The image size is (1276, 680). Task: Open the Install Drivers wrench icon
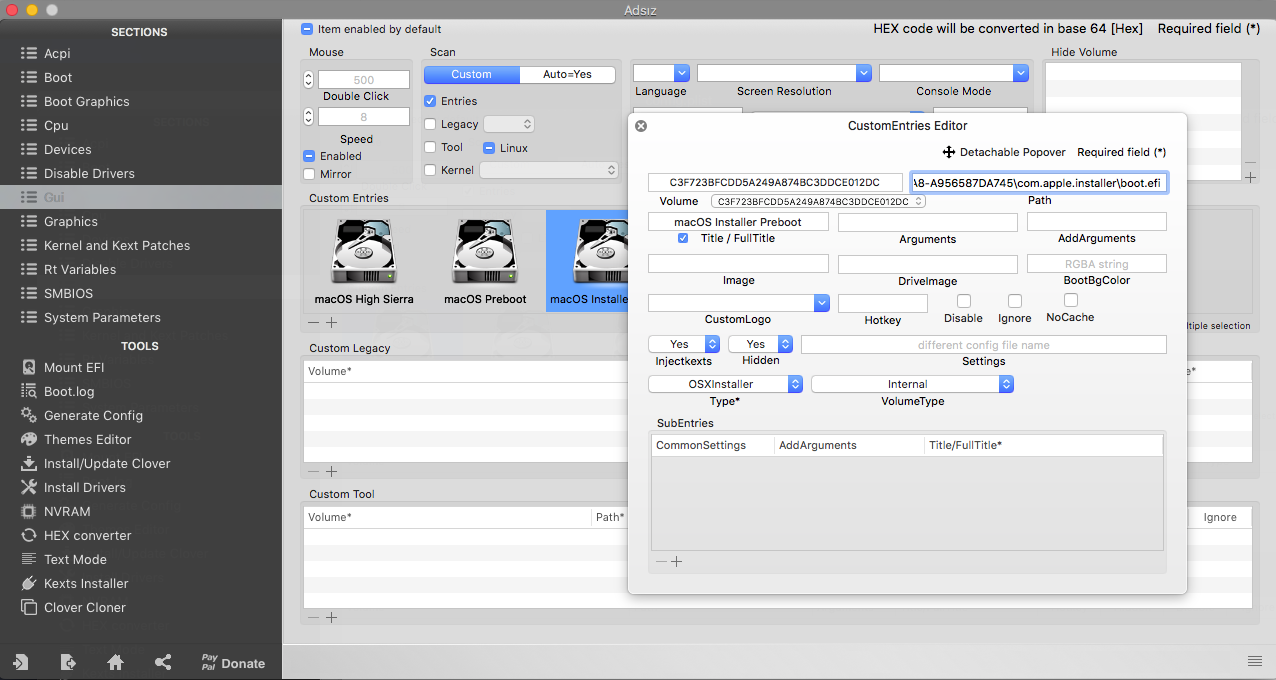tap(28, 487)
